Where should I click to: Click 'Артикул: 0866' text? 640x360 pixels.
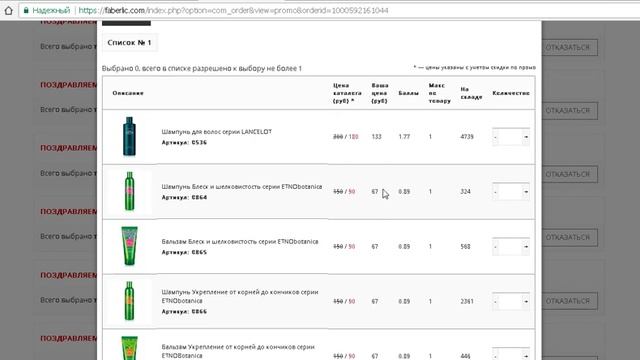pyautogui.click(x=184, y=311)
